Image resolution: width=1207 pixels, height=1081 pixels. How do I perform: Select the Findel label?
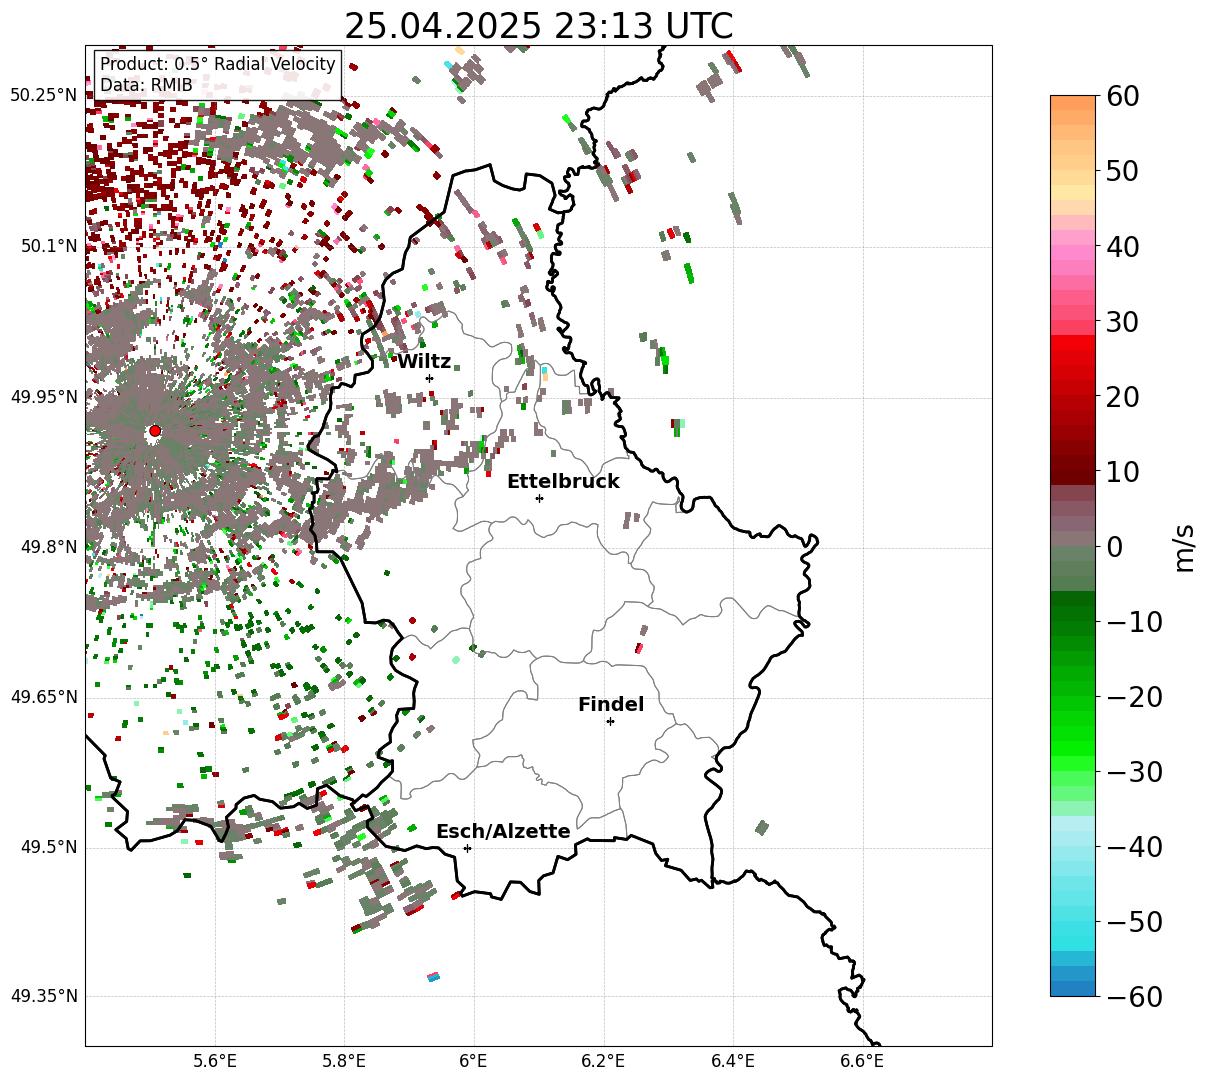(x=611, y=705)
